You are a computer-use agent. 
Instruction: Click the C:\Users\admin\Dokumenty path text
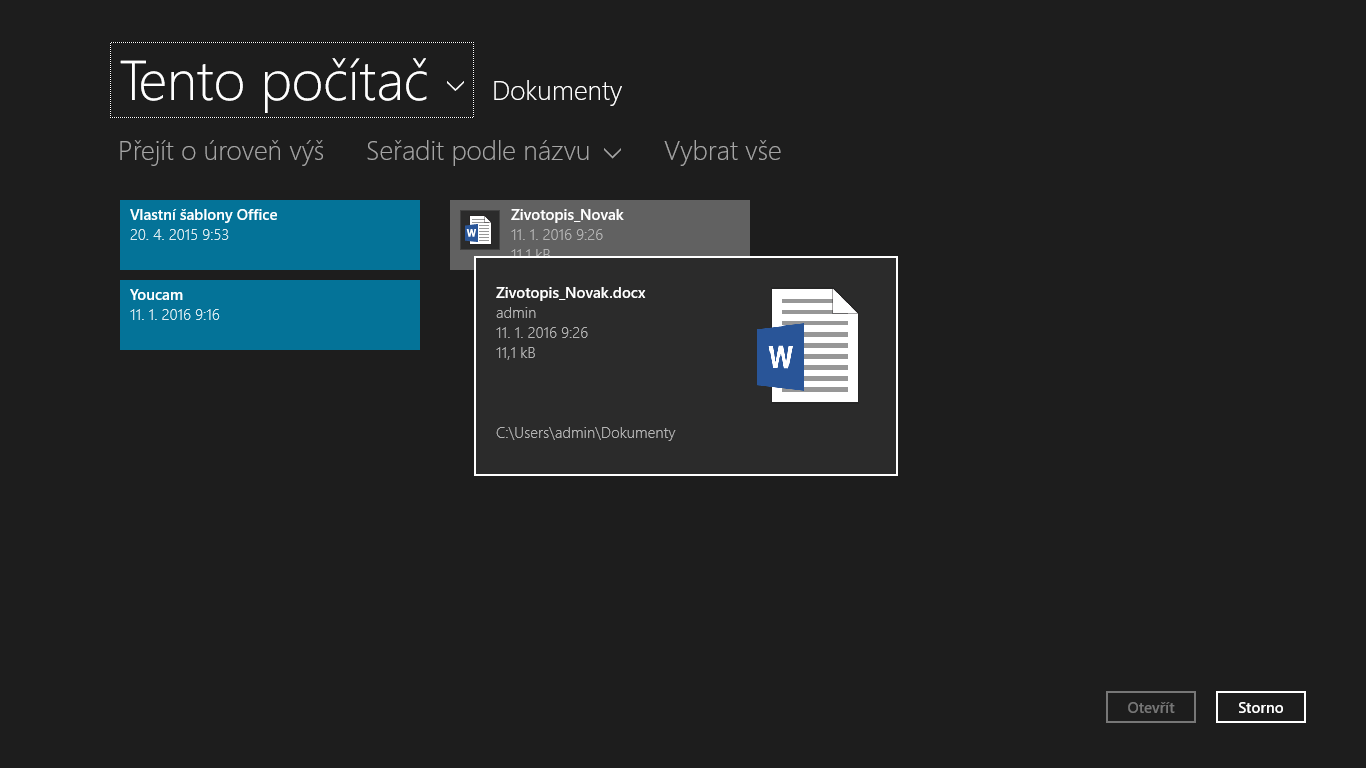click(586, 433)
